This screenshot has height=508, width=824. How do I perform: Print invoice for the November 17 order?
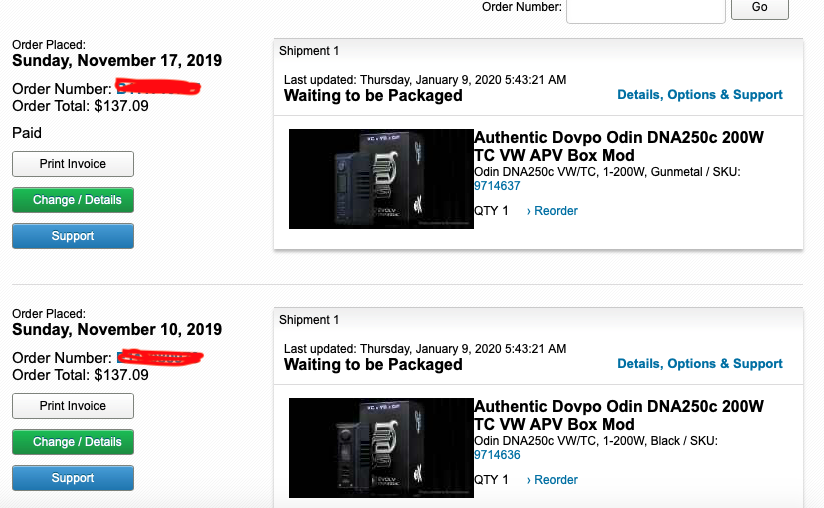[x=73, y=164]
